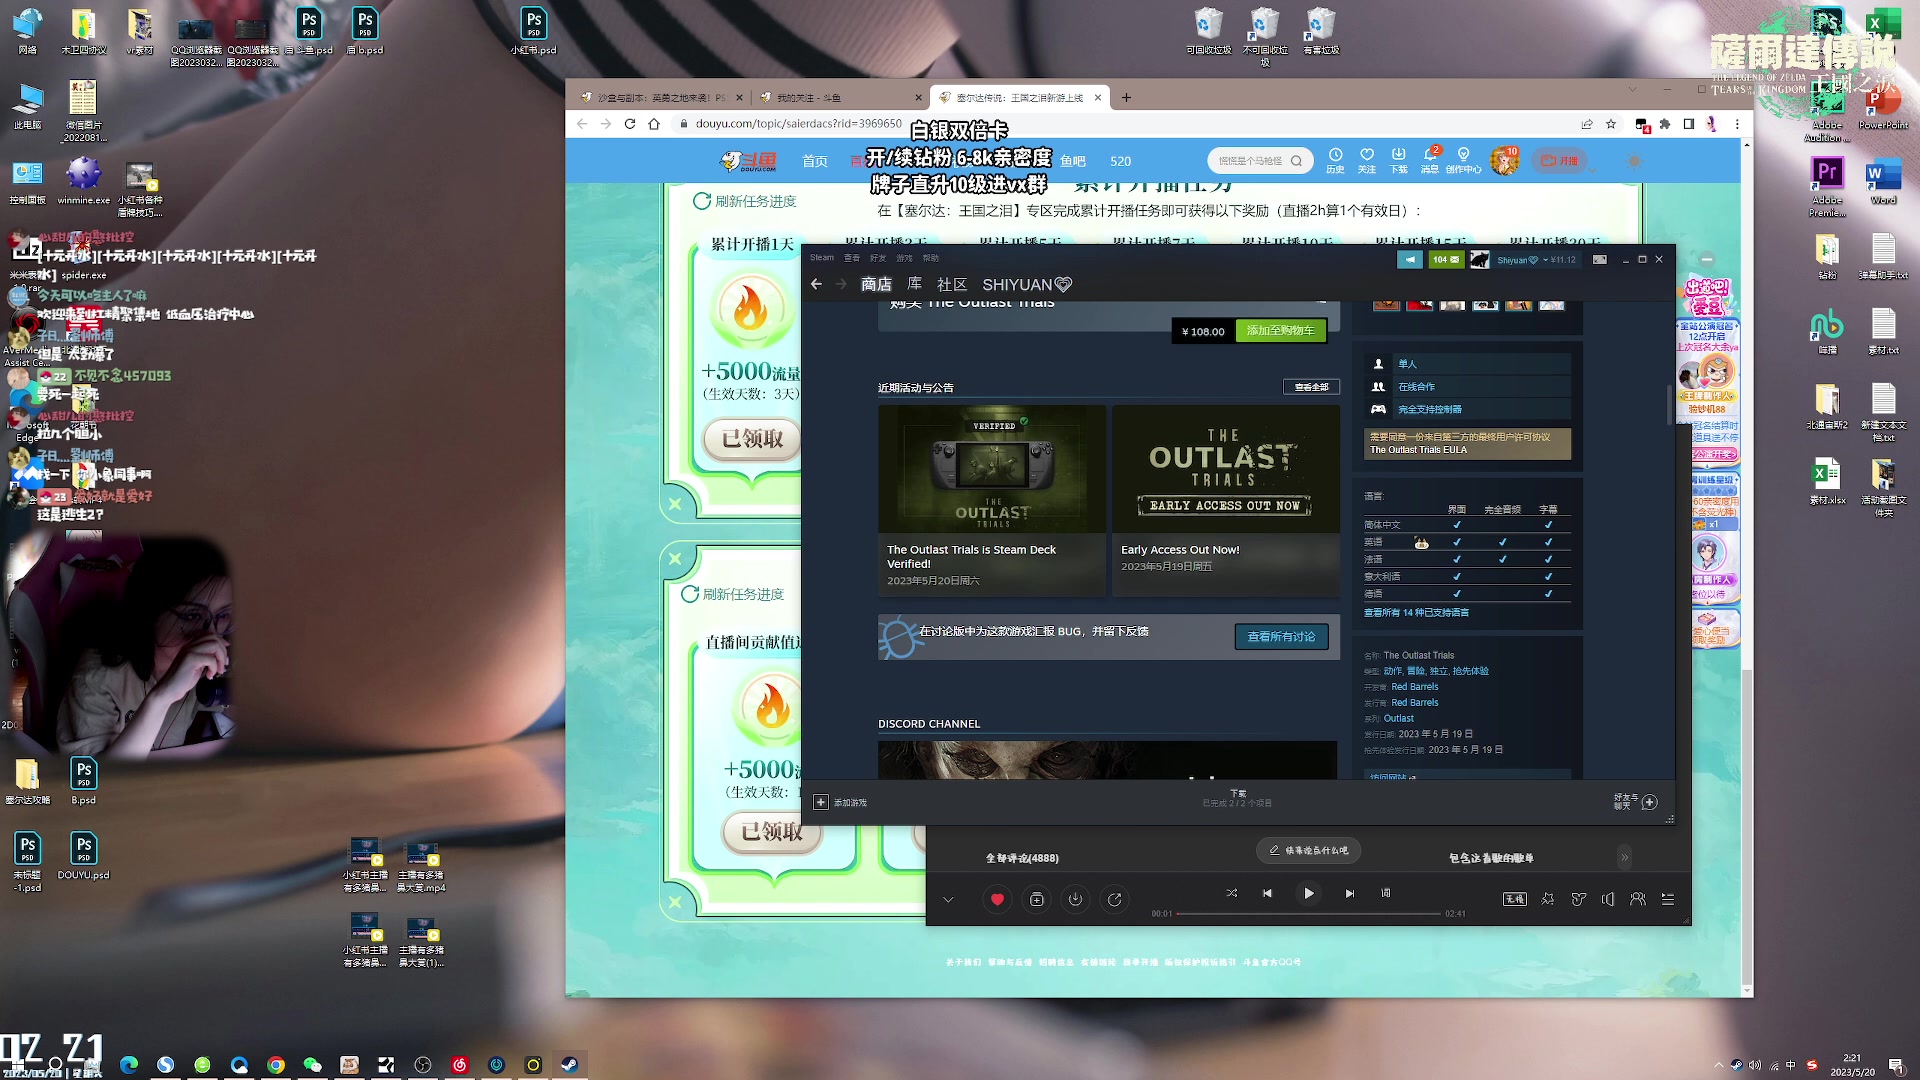Click the comment input 快来说点什么吧
The height and width of the screenshot is (1080, 1920).
pyautogui.click(x=1308, y=850)
